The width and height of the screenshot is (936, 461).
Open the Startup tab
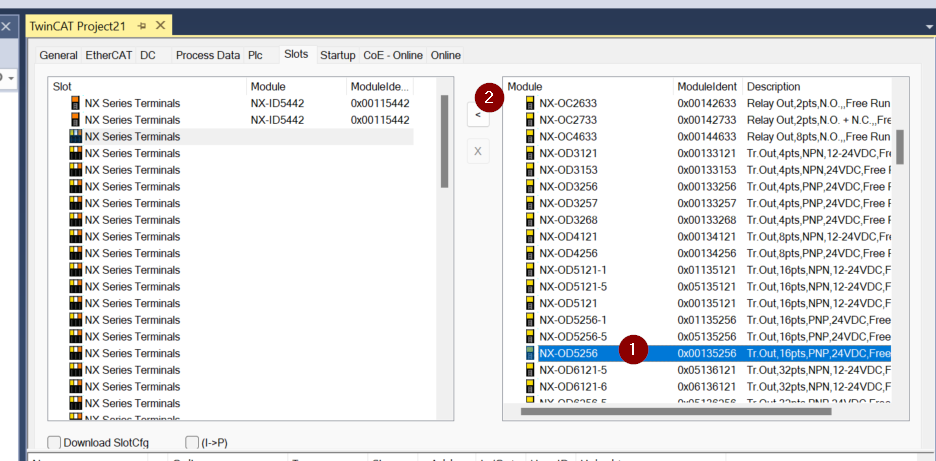coord(338,56)
